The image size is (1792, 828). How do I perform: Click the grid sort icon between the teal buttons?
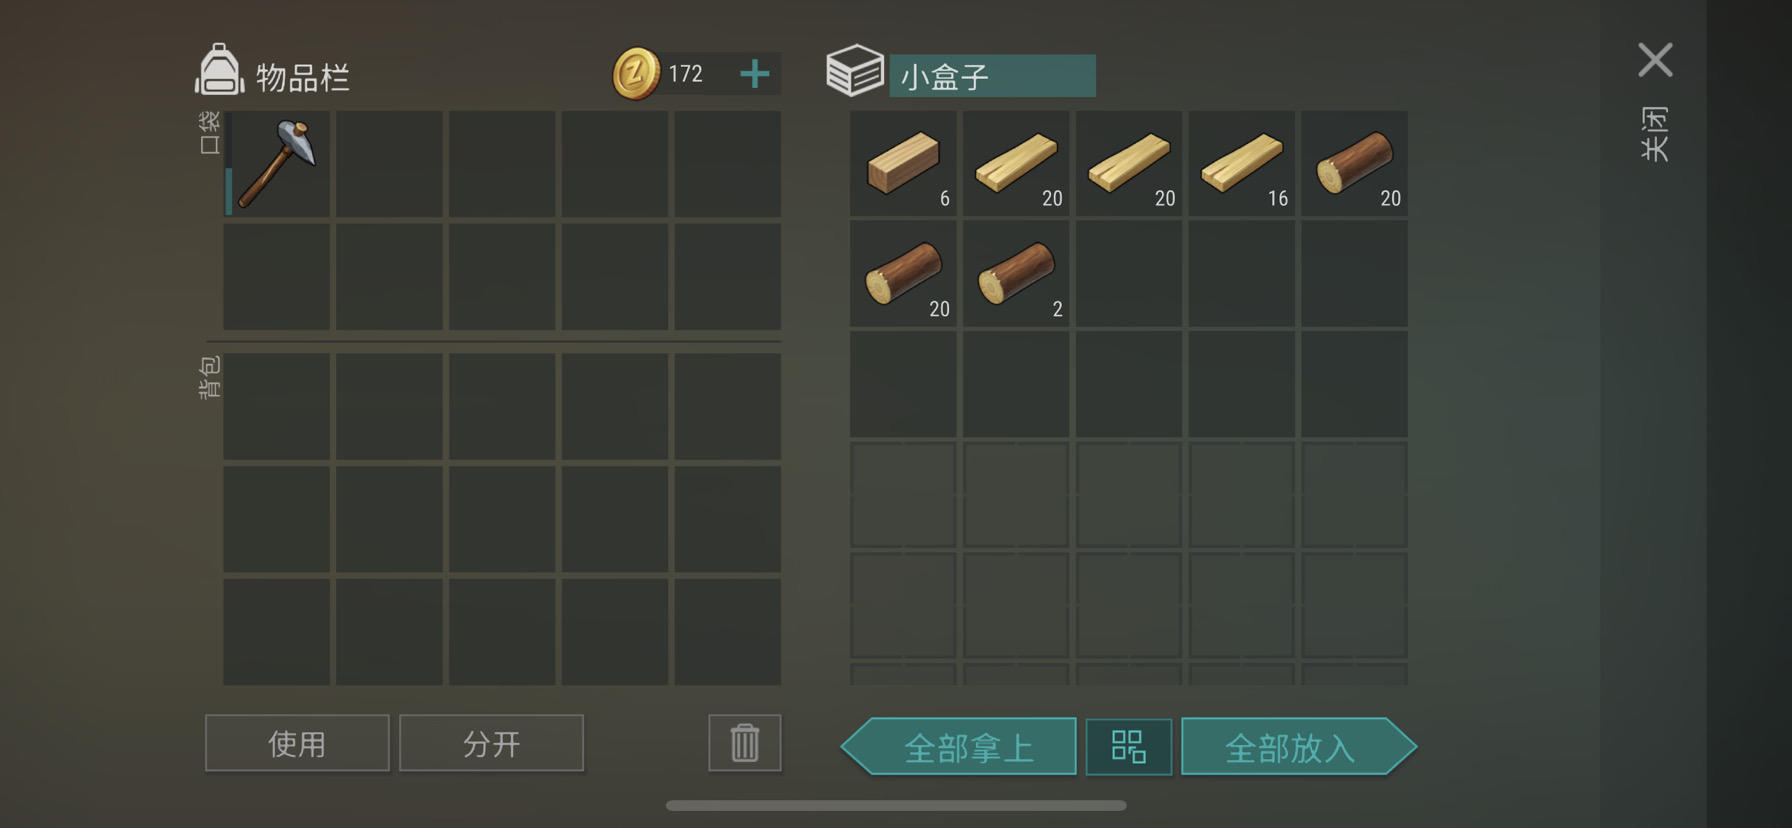point(1129,747)
